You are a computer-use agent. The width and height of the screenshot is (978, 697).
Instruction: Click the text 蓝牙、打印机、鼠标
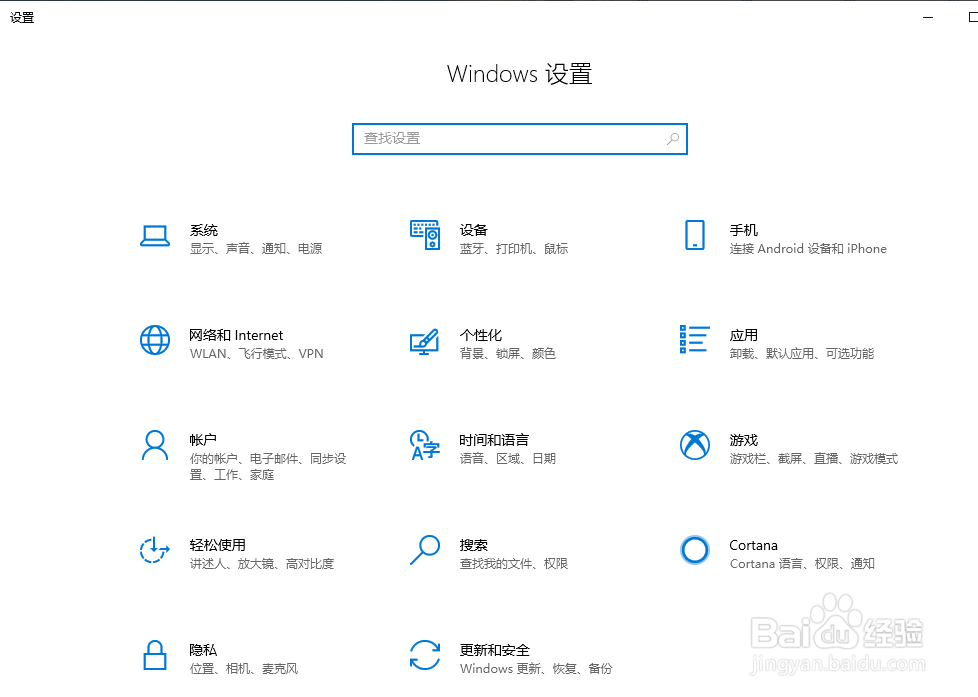(x=514, y=248)
